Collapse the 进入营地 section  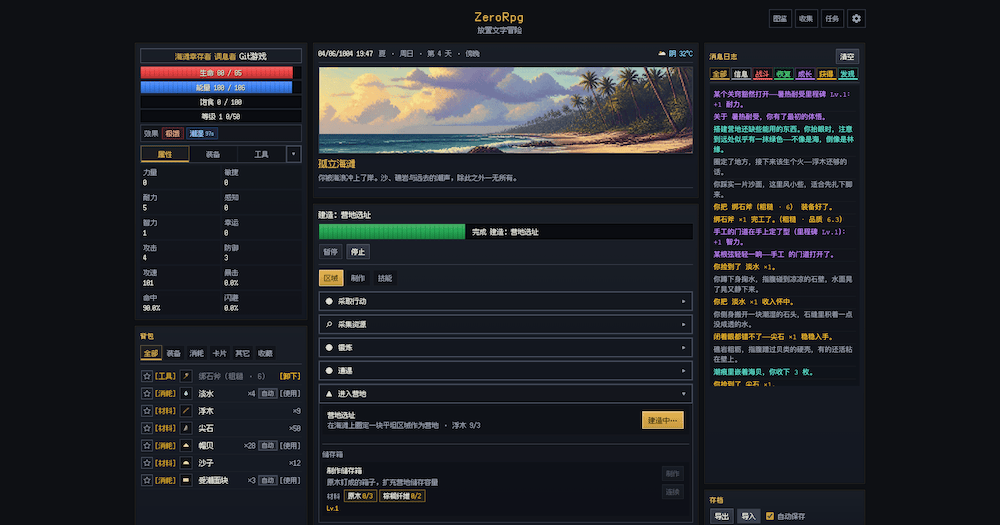click(x=506, y=394)
